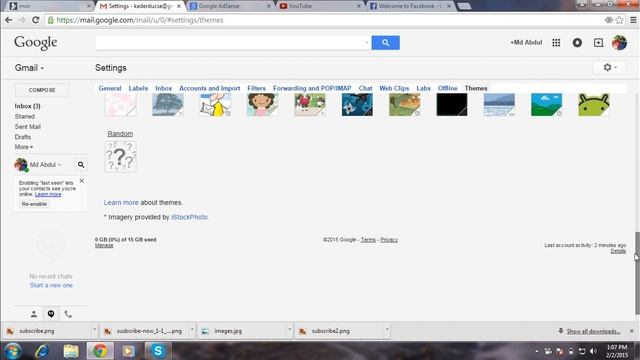
Task: Switch to the General settings tab
Action: (x=110, y=88)
